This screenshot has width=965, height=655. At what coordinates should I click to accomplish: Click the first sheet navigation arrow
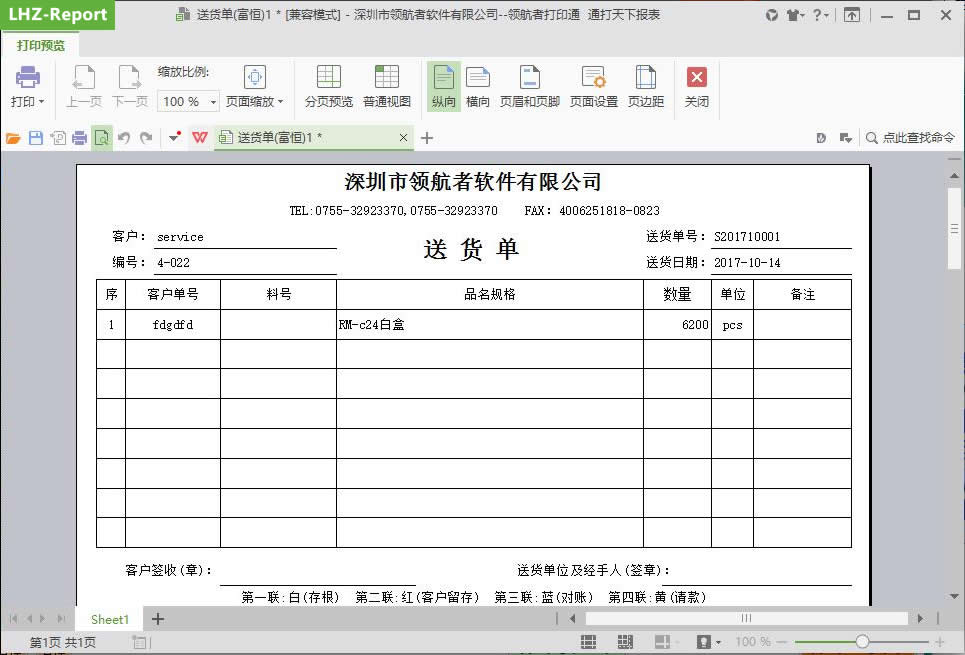14,619
